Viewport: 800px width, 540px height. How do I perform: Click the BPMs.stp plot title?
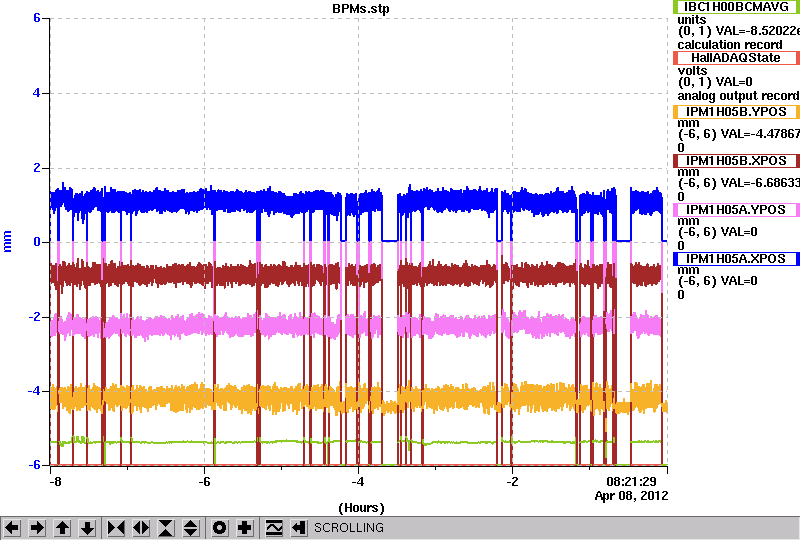[360, 9]
